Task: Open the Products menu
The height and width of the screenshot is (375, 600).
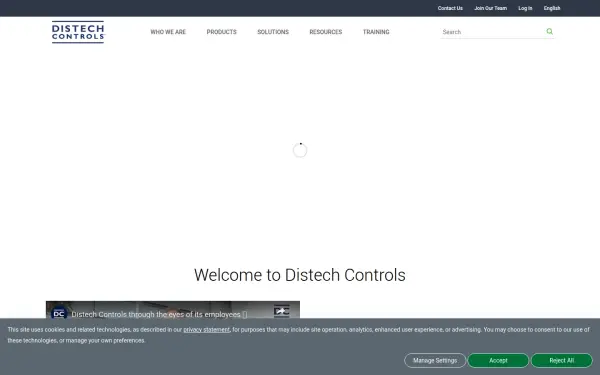Action: (222, 32)
